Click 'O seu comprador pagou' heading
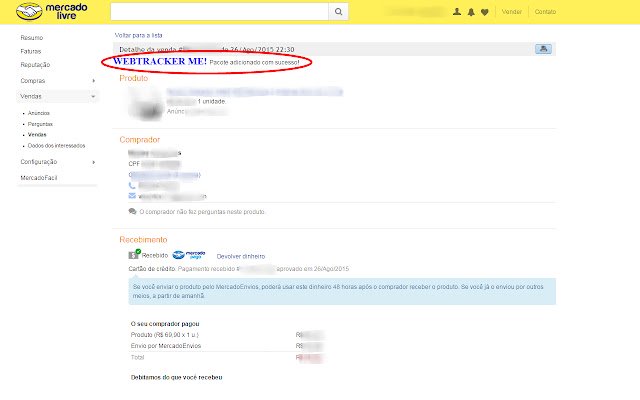640x400 pixels. 165,324
